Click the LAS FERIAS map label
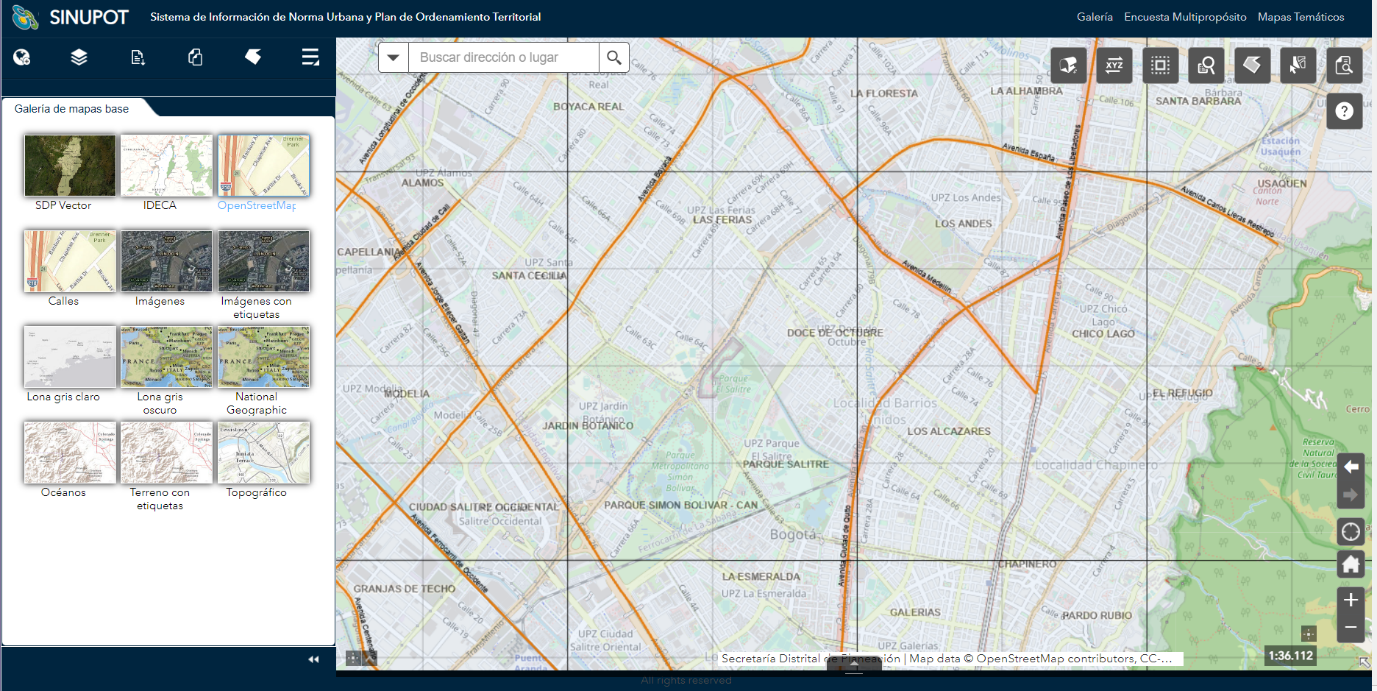1377x691 pixels. point(722,219)
